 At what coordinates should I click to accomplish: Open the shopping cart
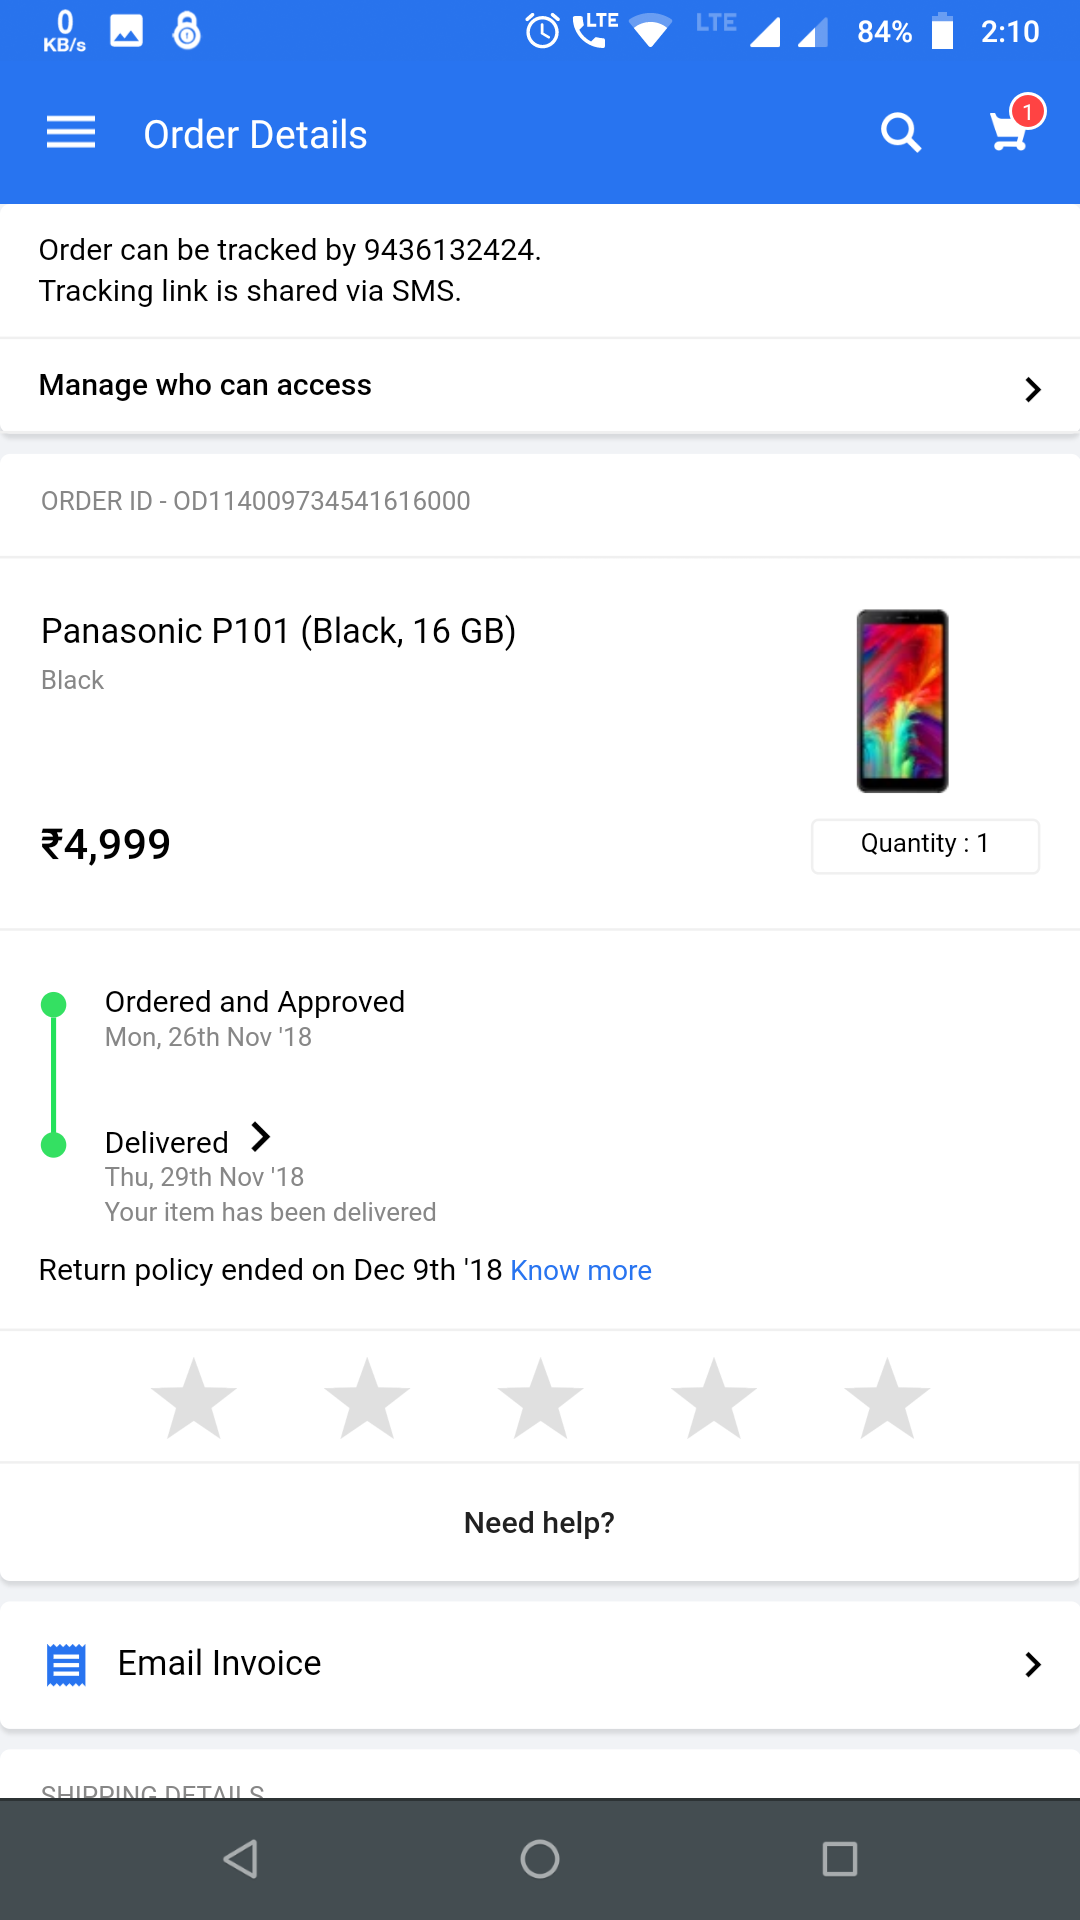(1011, 131)
